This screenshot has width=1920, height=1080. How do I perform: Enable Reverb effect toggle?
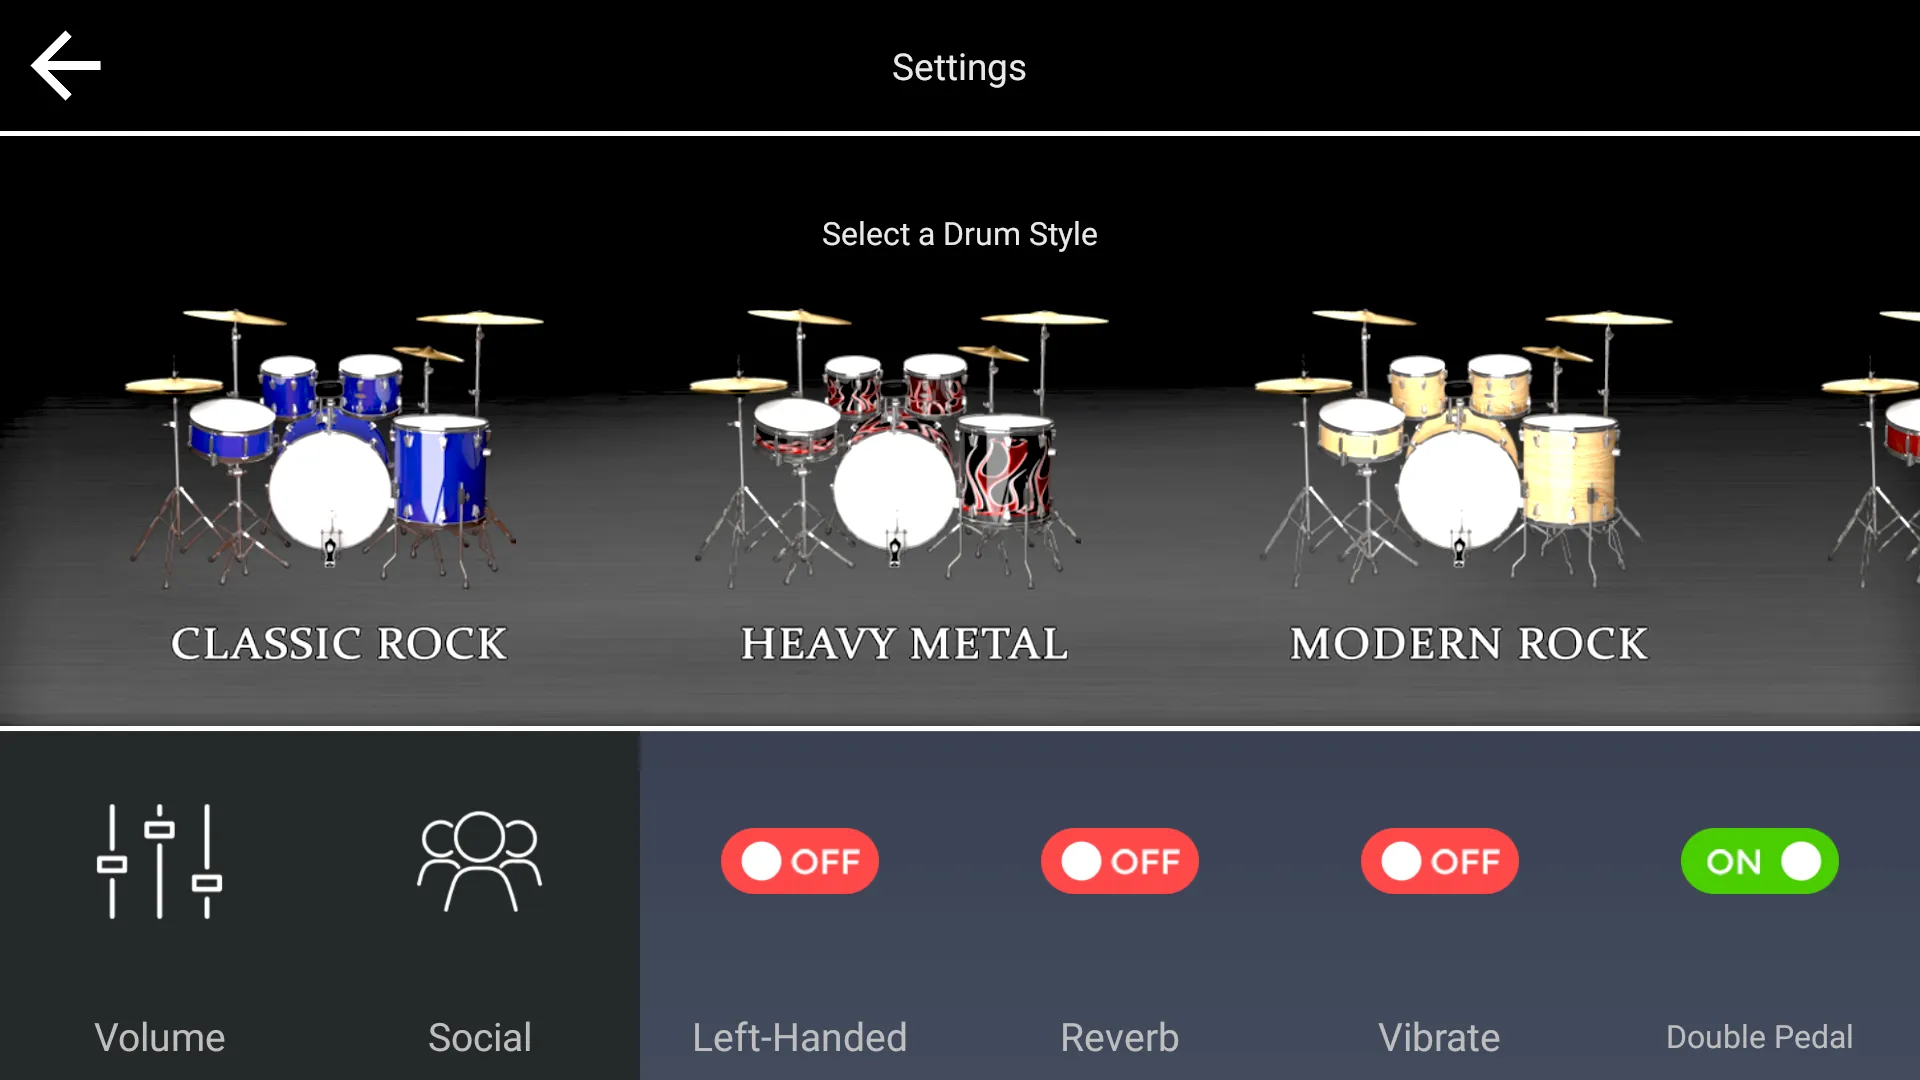1120,861
